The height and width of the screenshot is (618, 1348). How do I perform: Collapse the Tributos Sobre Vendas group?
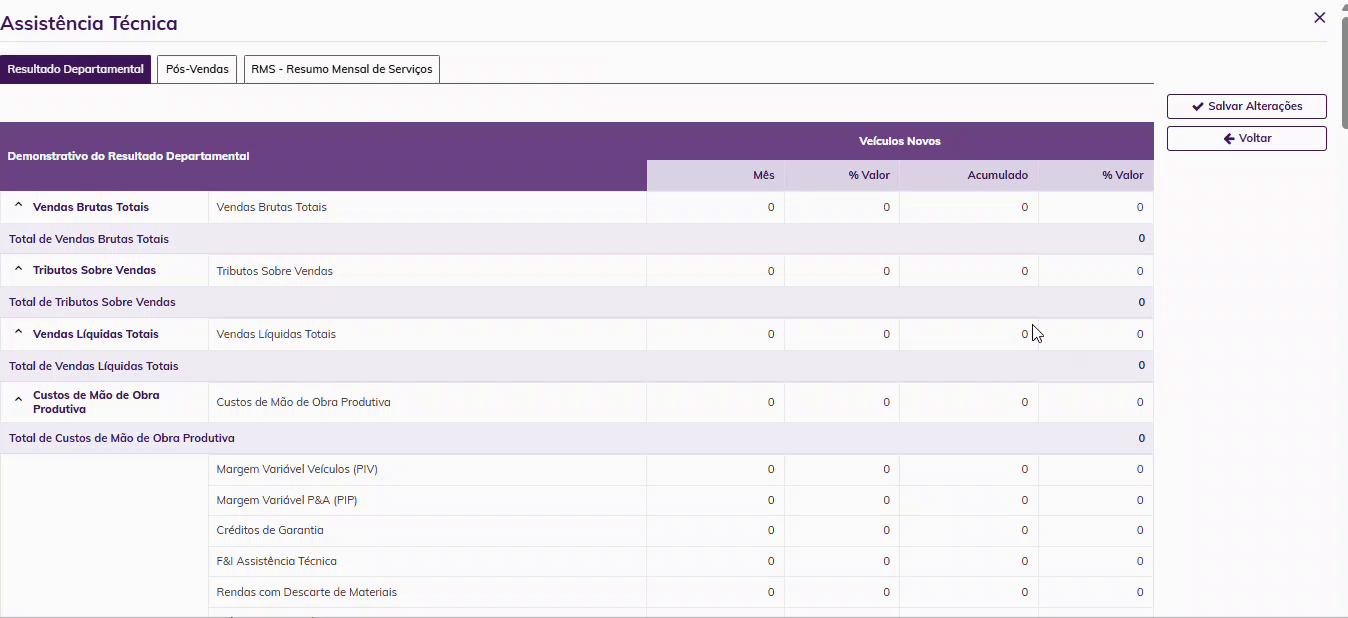[18, 270]
